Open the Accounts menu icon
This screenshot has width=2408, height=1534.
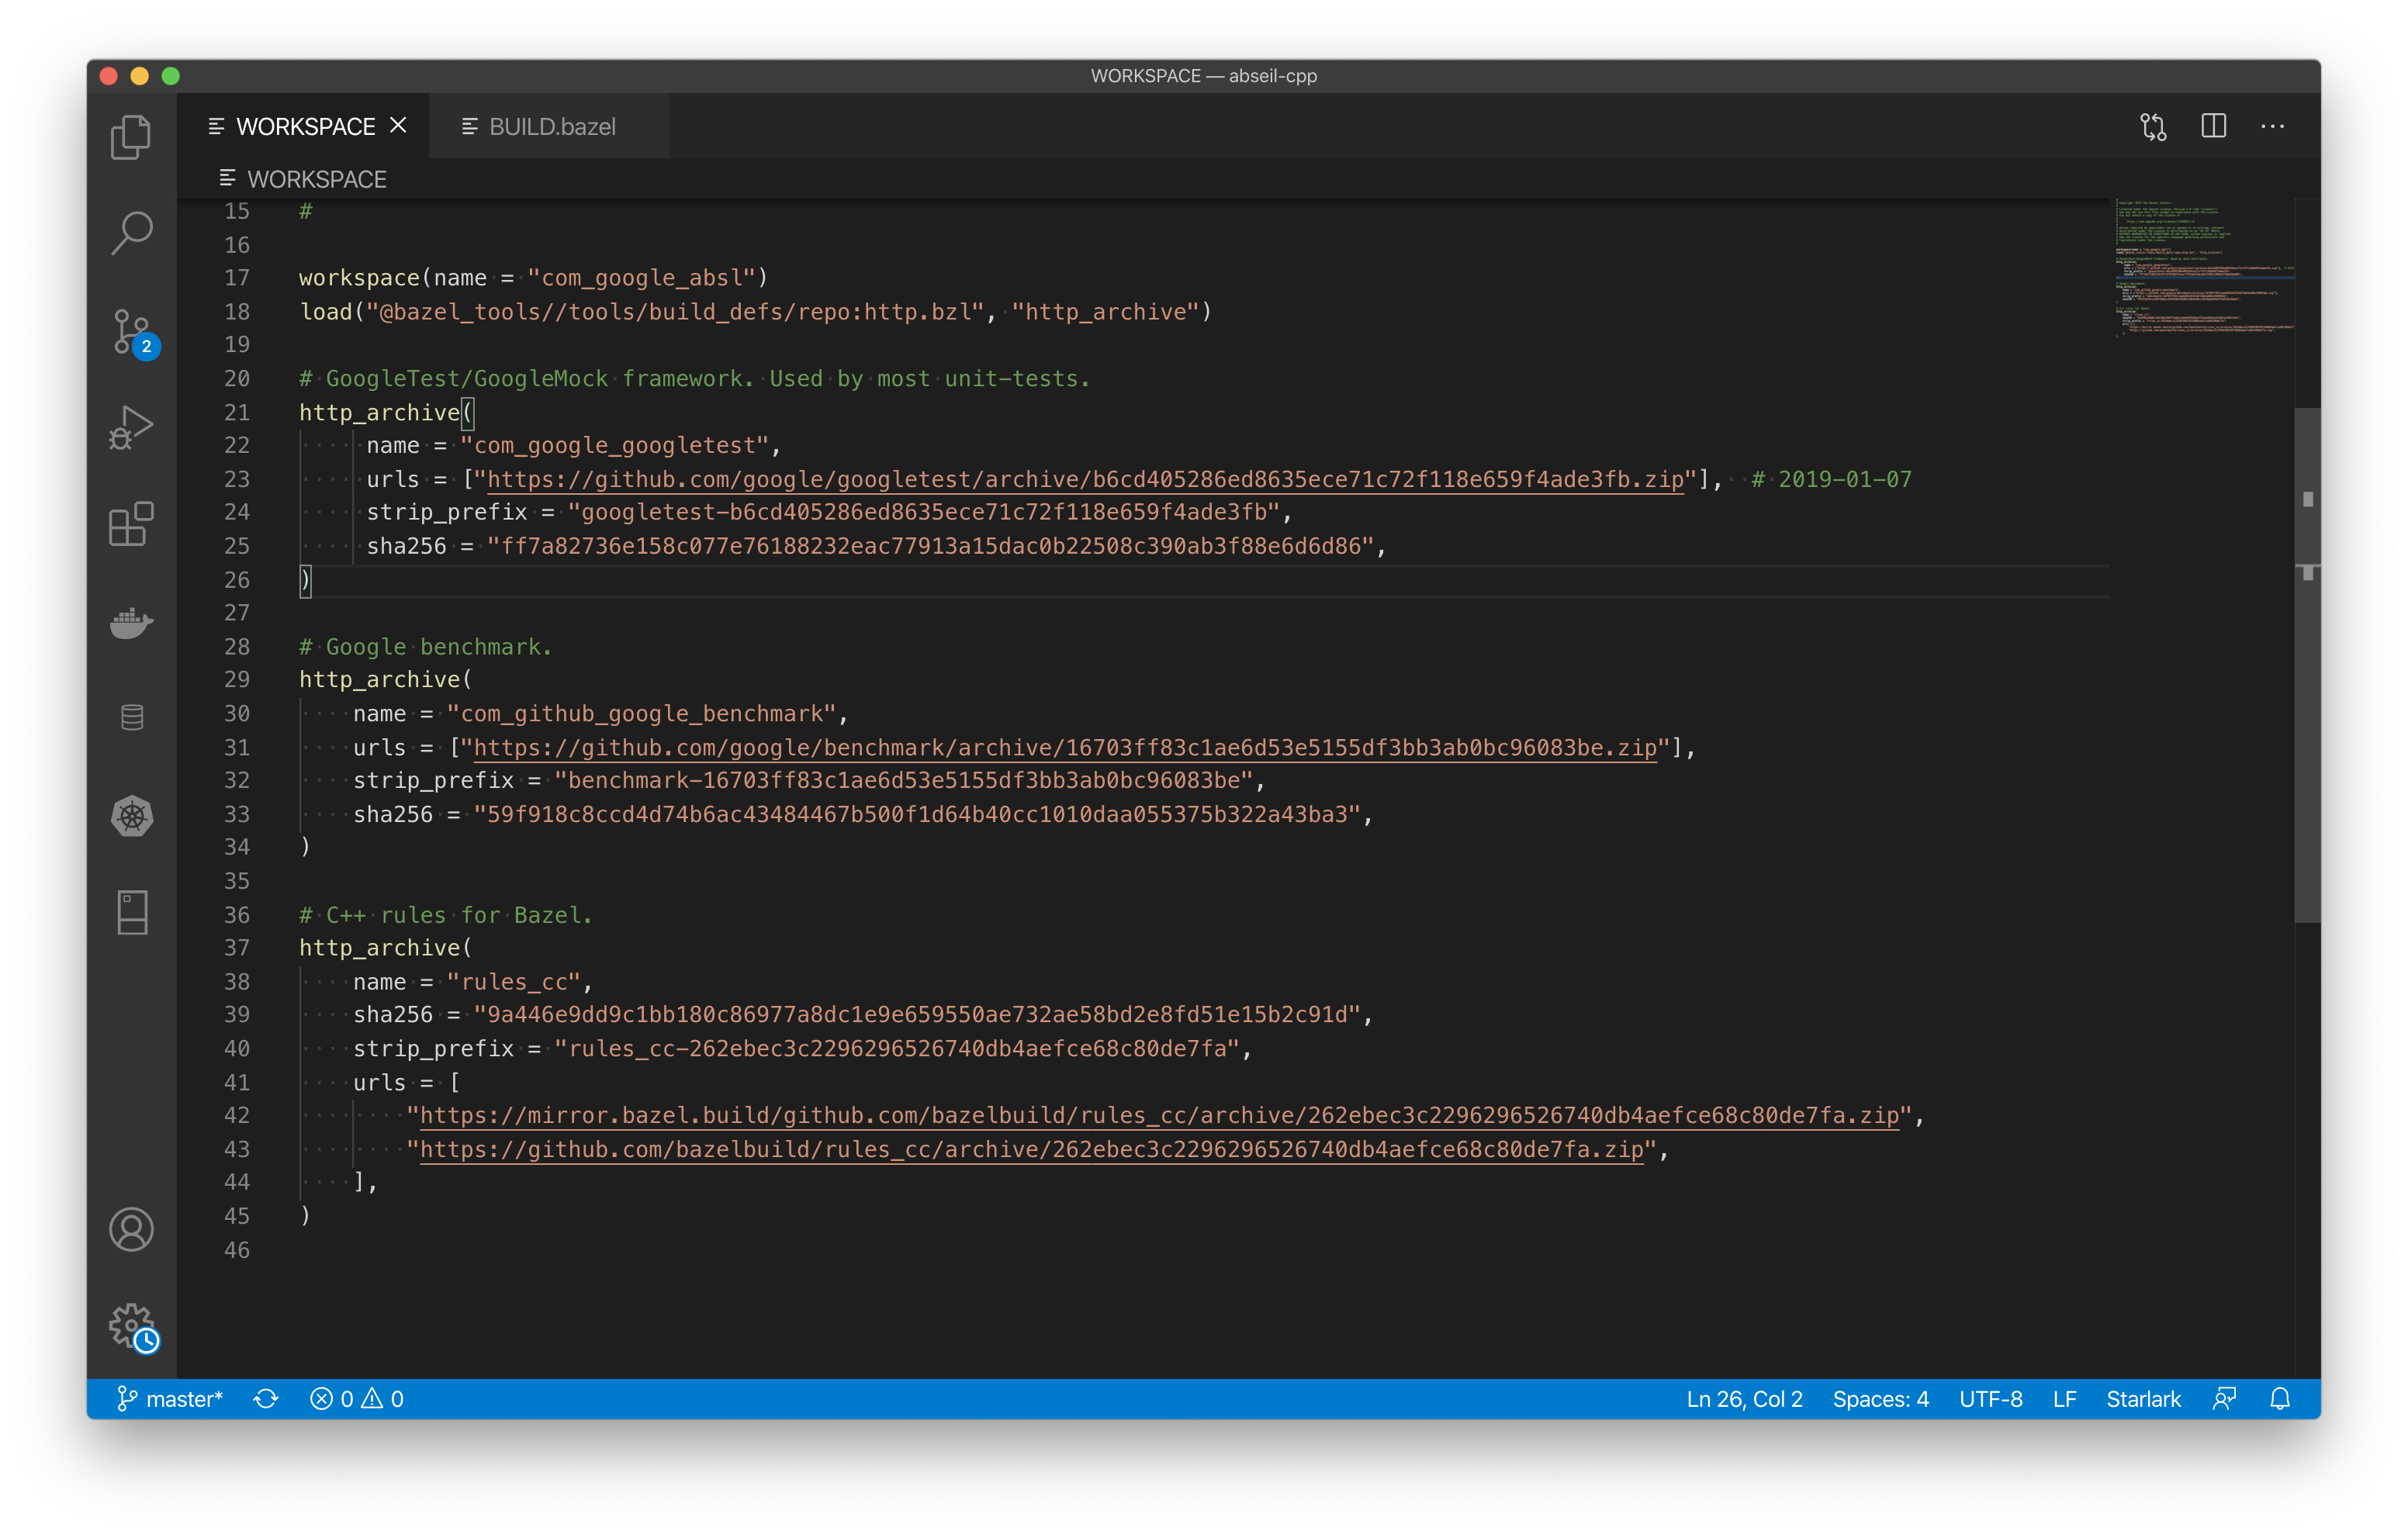(x=131, y=1229)
